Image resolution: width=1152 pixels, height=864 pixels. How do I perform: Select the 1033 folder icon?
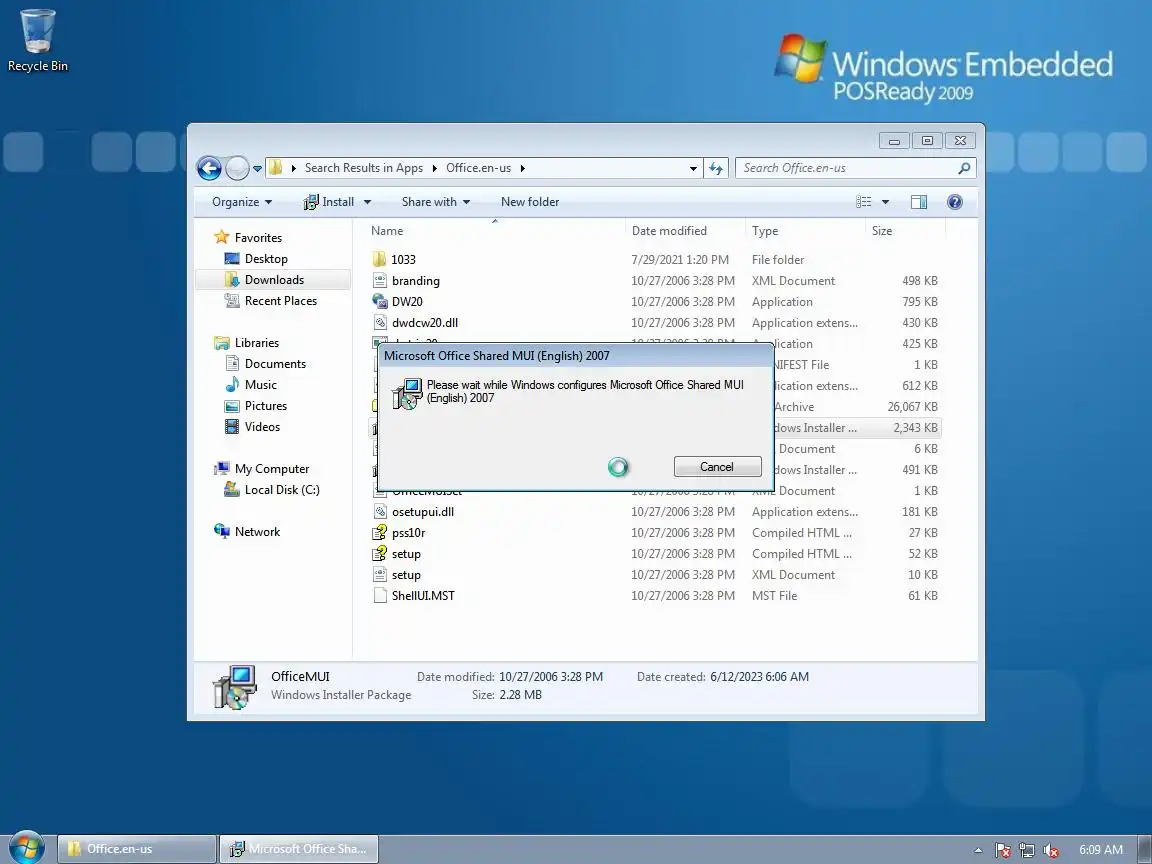tap(379, 259)
